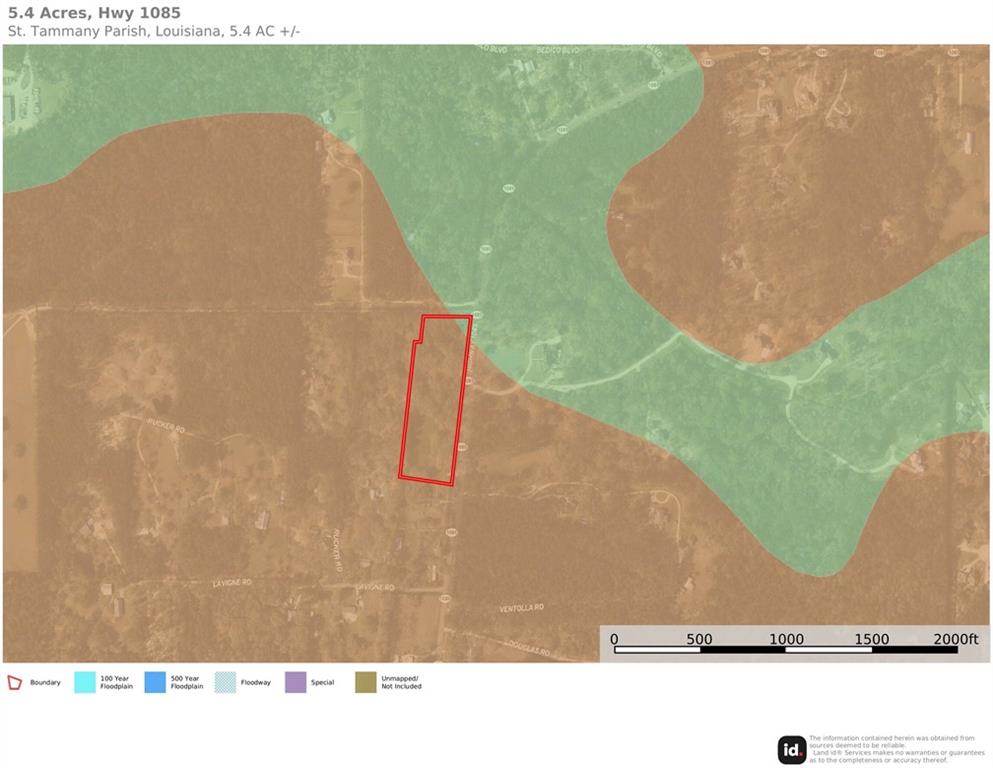The image size is (993, 768).
Task: Click the 'Floodway' legend label
Action: coord(256,683)
